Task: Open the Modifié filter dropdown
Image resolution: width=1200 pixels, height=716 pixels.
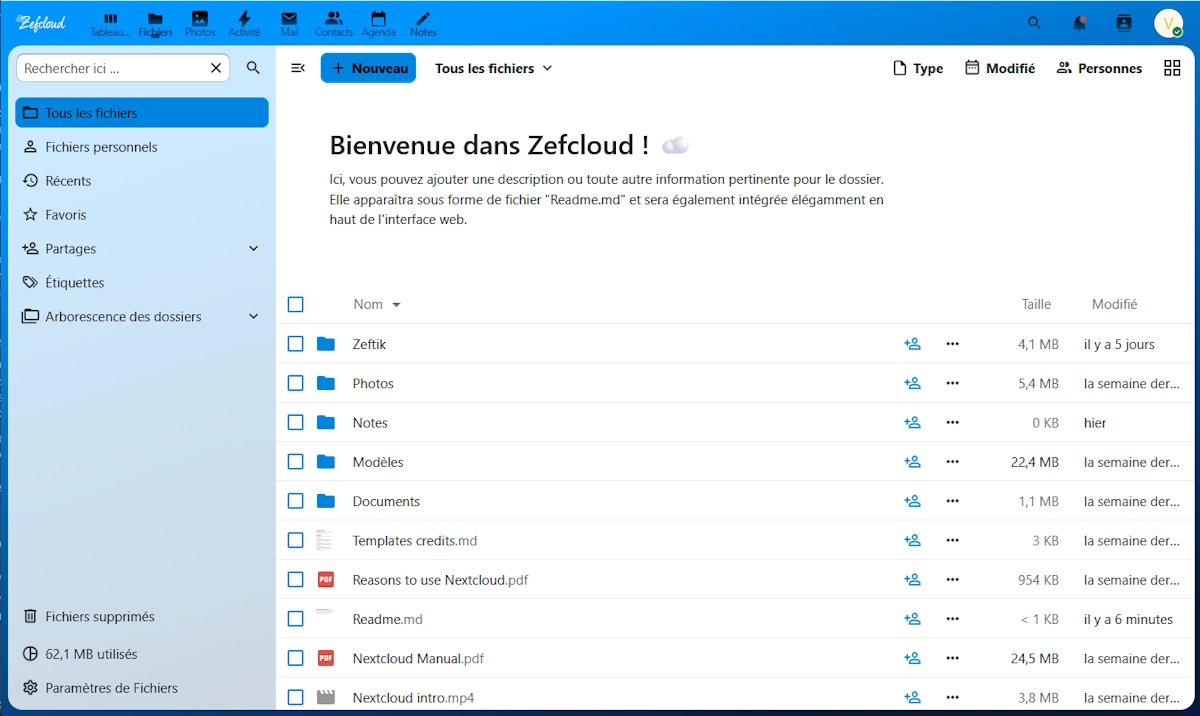Action: coord(1000,68)
